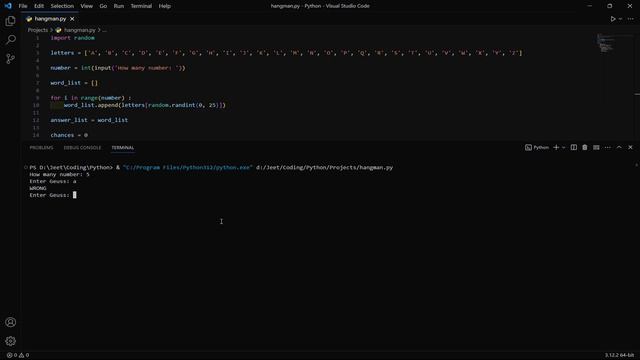640x360 pixels.
Task: Open the Source Control view
Action: (11, 59)
